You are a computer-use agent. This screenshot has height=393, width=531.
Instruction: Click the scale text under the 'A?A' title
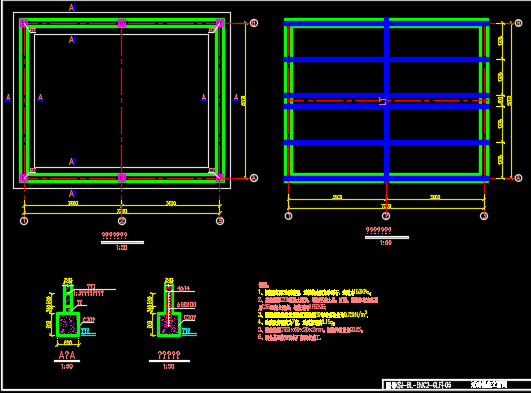tap(67, 367)
